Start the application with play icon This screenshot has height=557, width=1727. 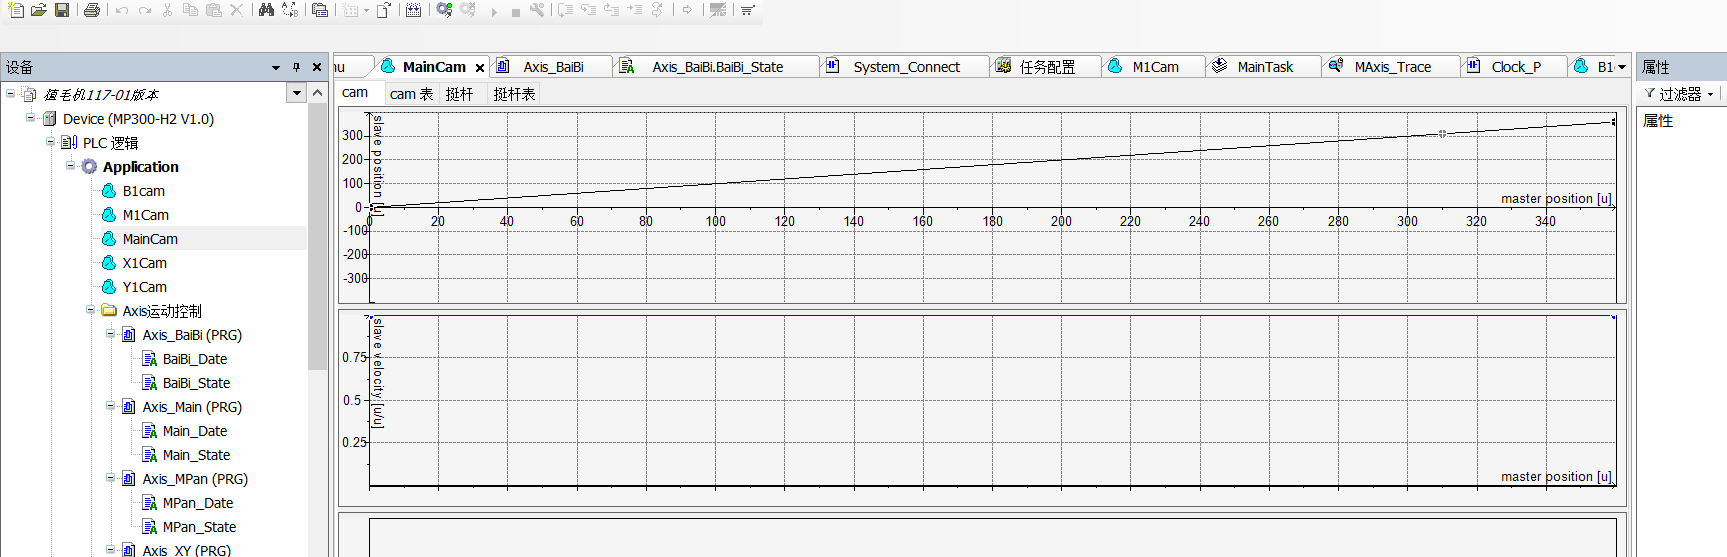pyautogui.click(x=494, y=12)
